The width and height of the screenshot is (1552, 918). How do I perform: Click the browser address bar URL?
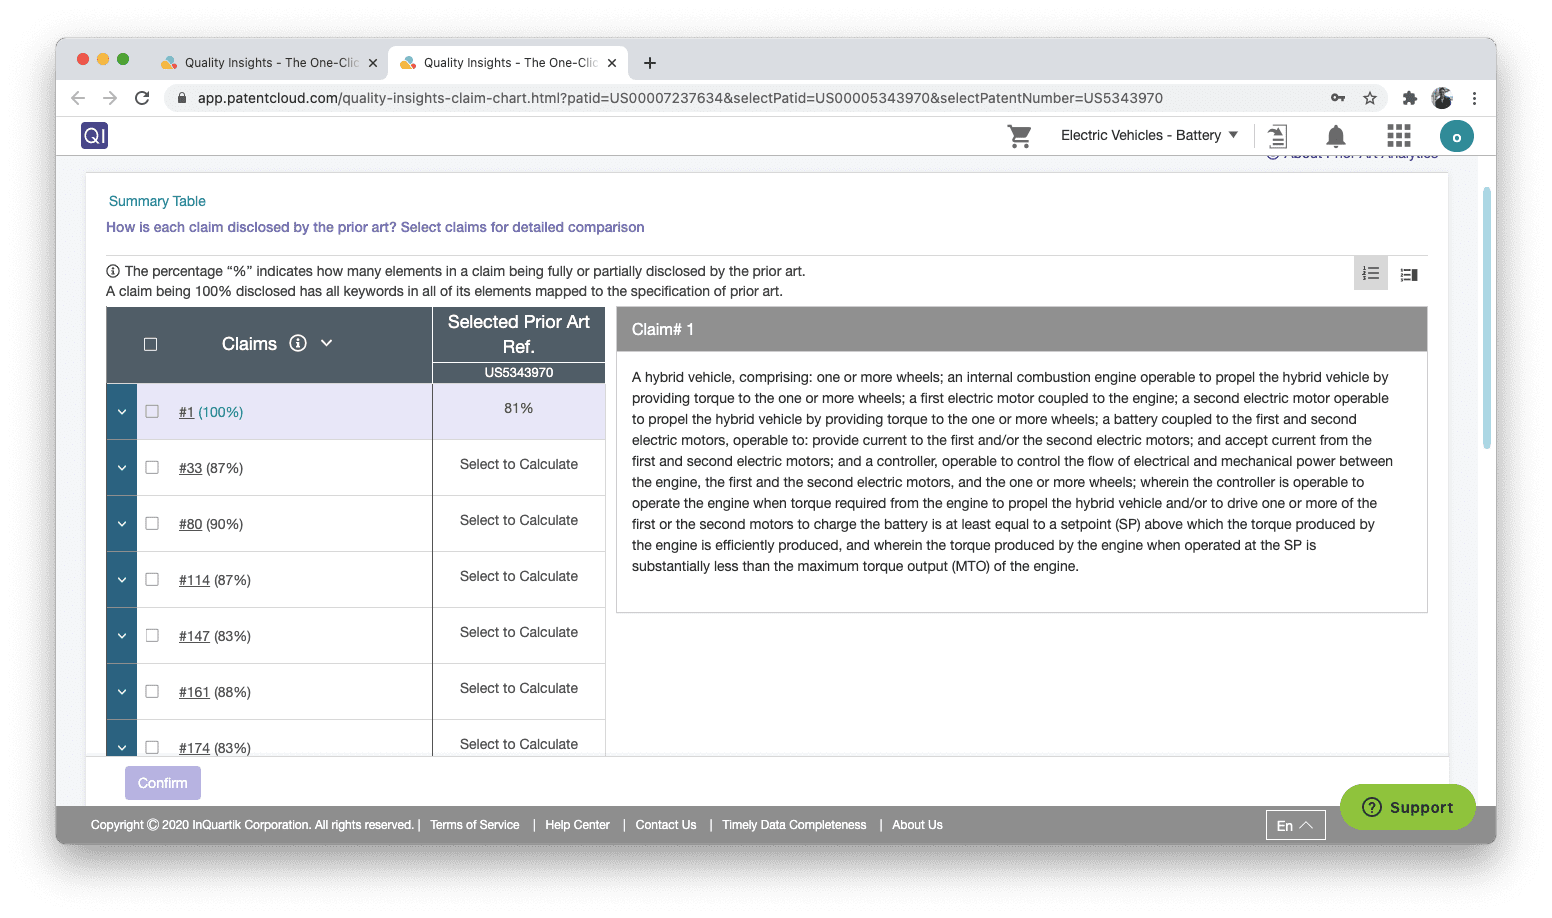click(680, 98)
